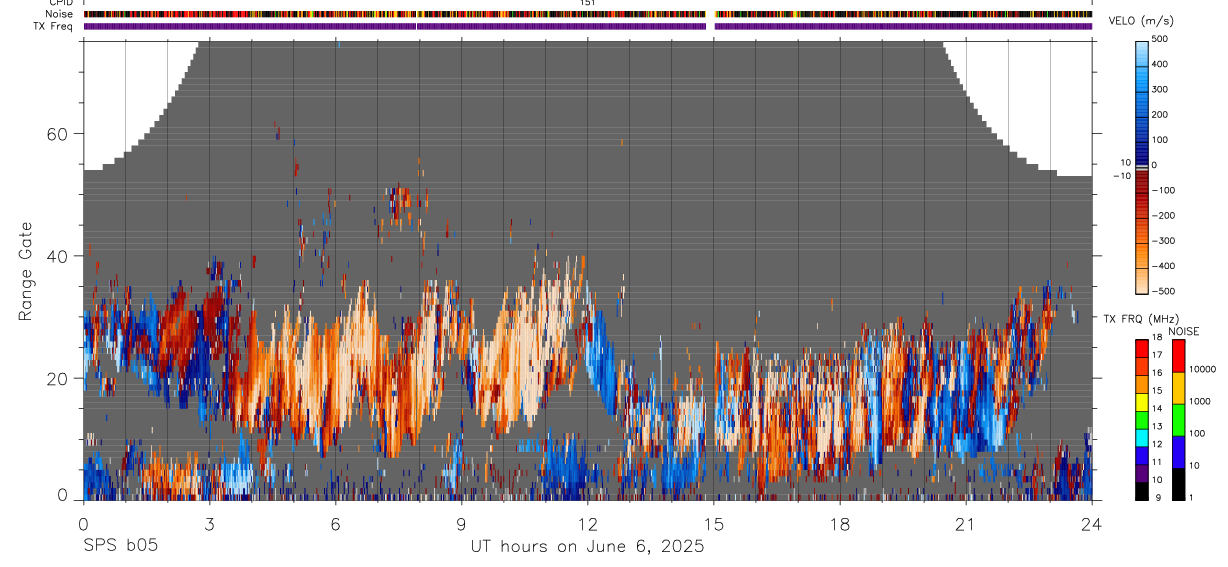Click the 18 tick on UT hours axis
This screenshot has width=1228, height=567.
point(840,522)
